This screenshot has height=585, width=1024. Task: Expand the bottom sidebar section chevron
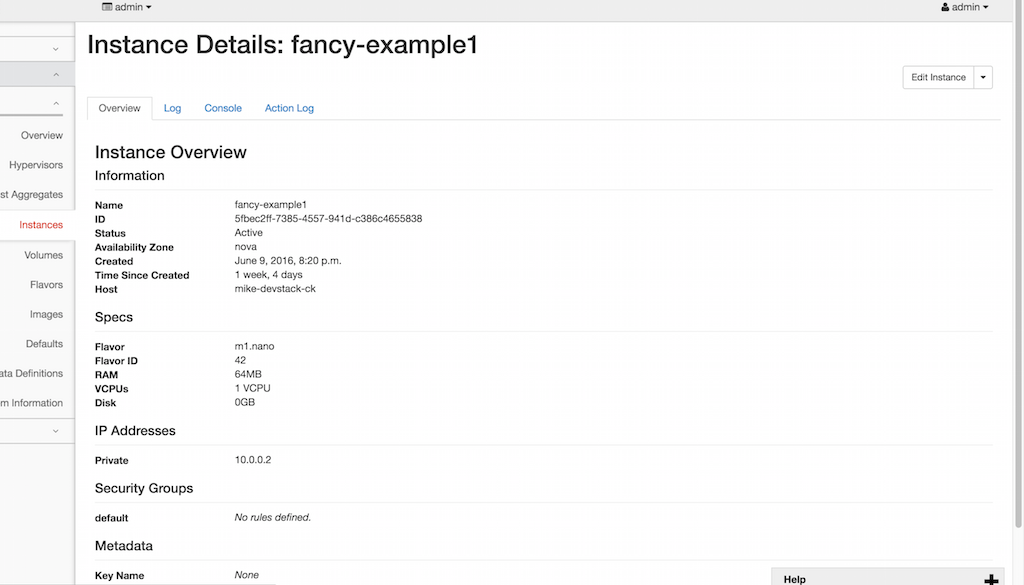pos(56,430)
